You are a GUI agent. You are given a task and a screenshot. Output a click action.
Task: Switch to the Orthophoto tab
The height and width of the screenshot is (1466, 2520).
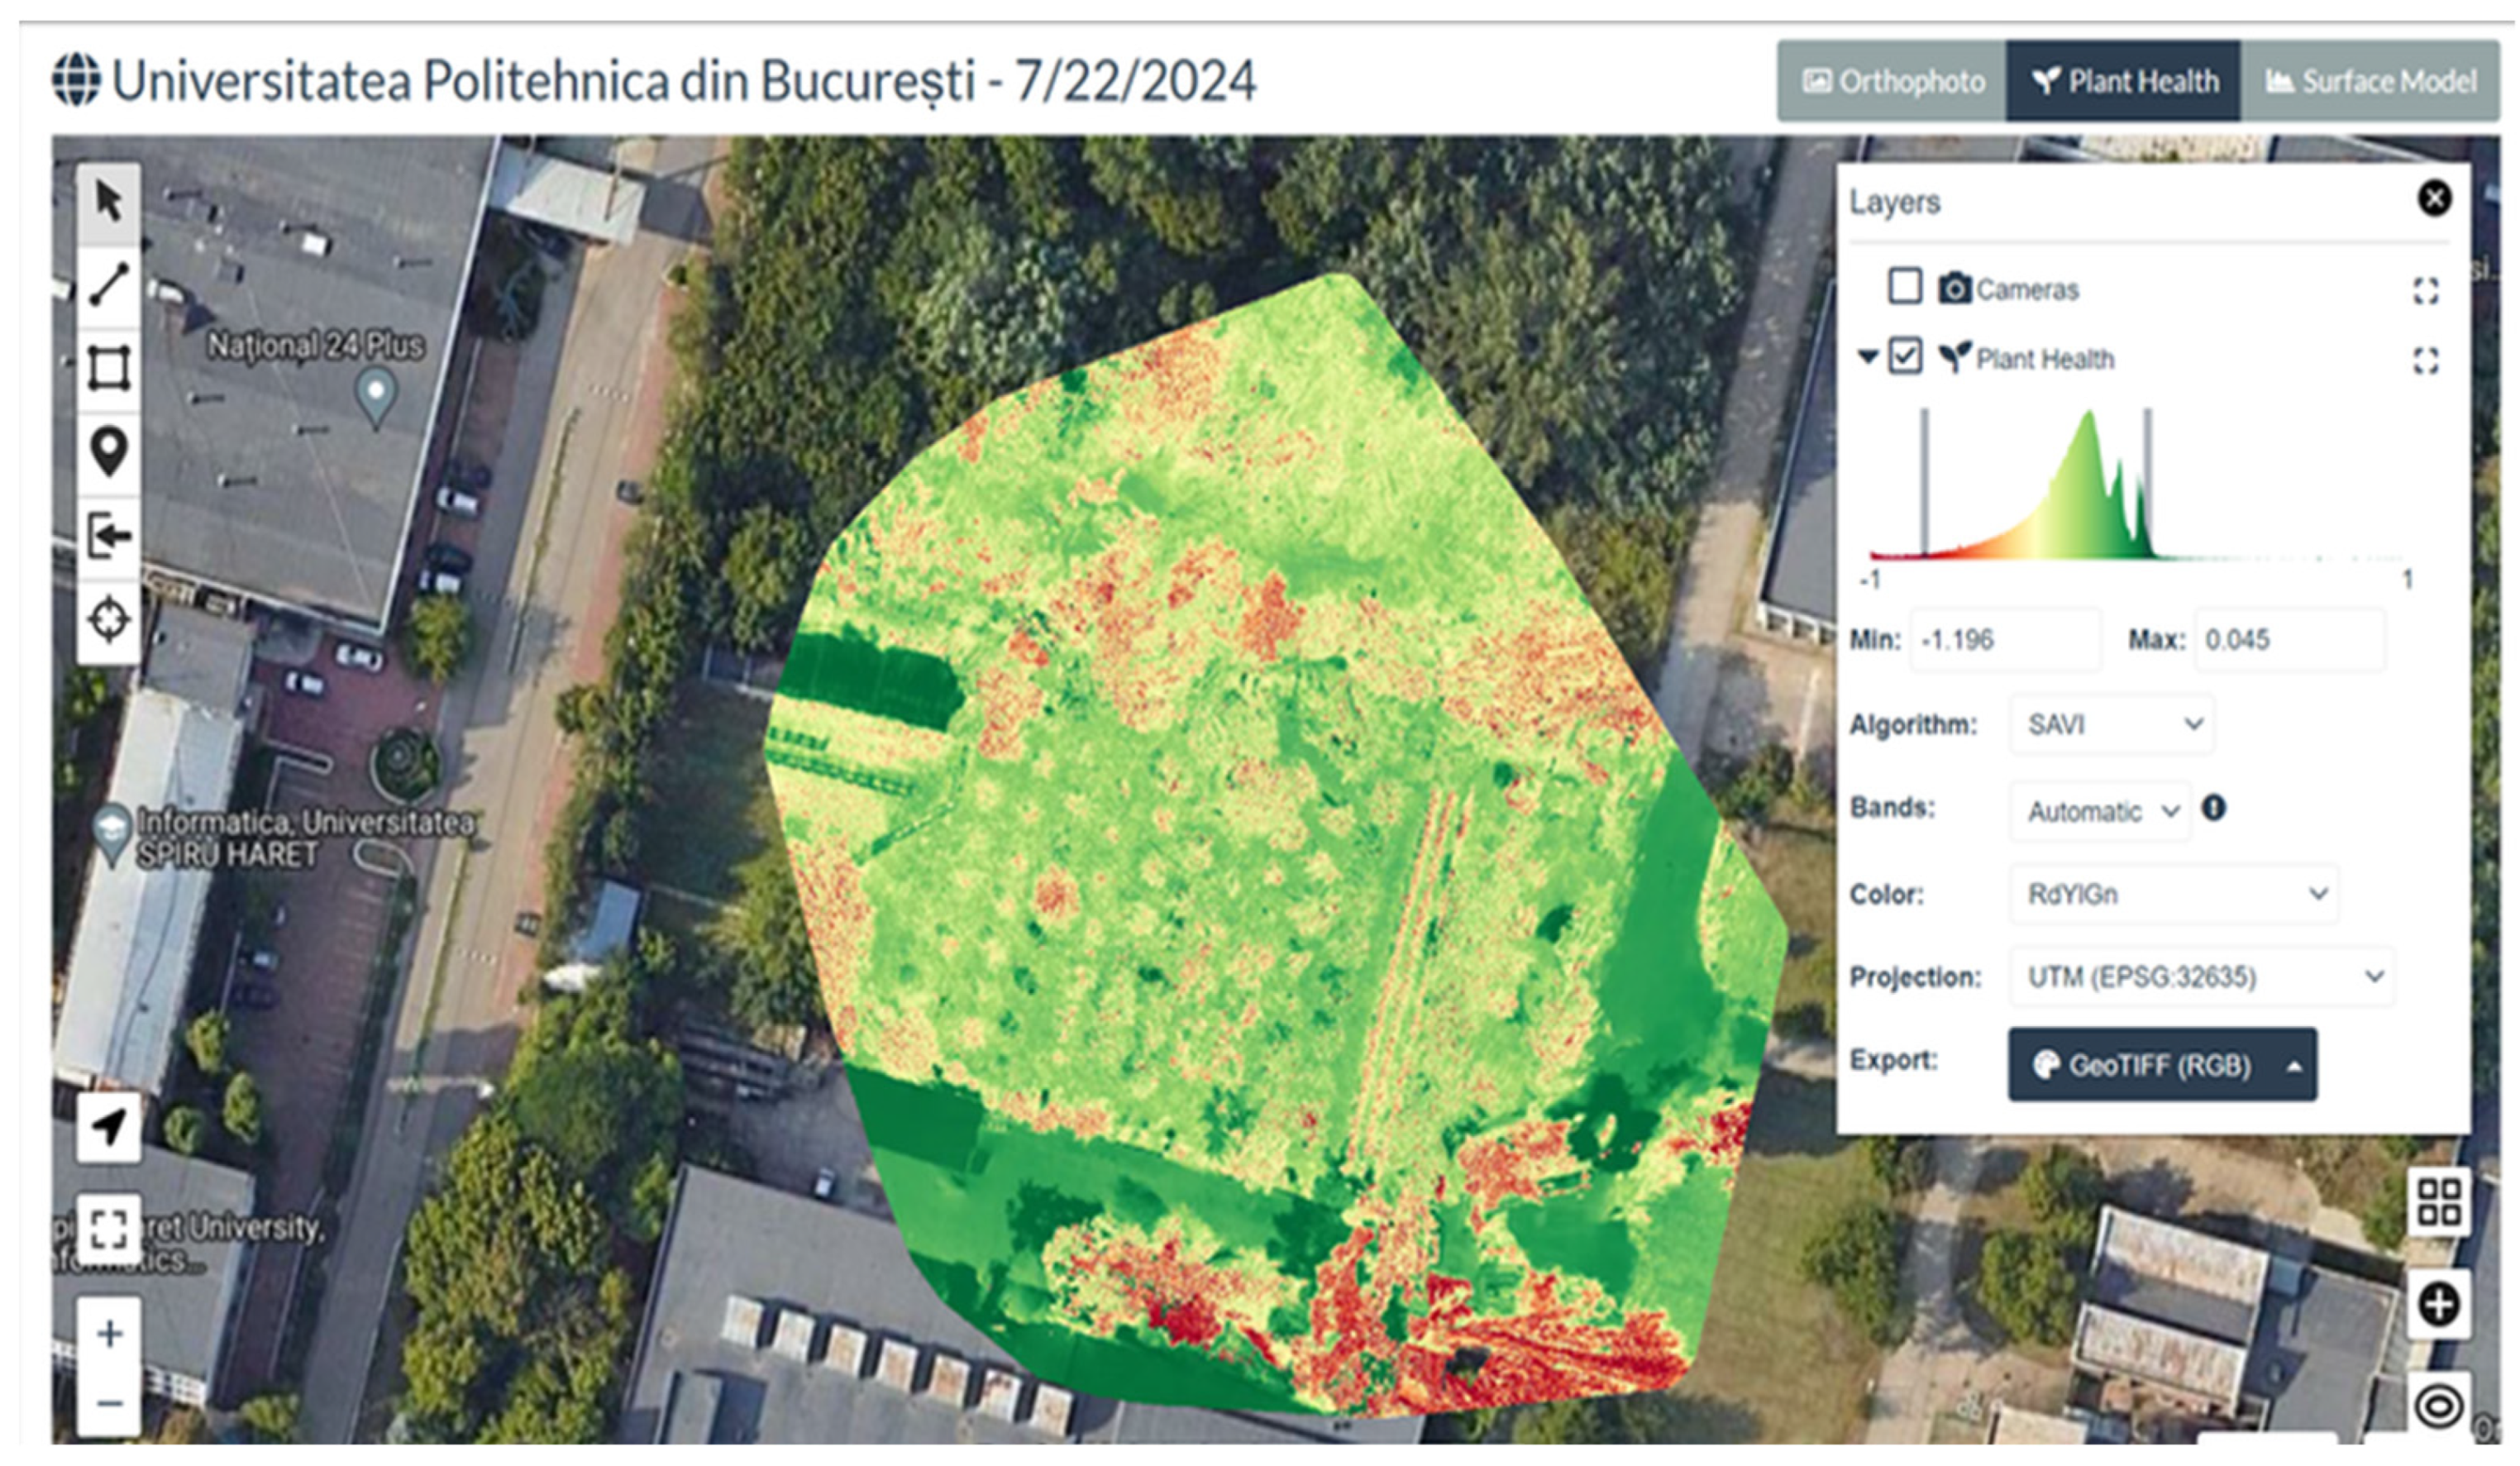(x=1892, y=82)
